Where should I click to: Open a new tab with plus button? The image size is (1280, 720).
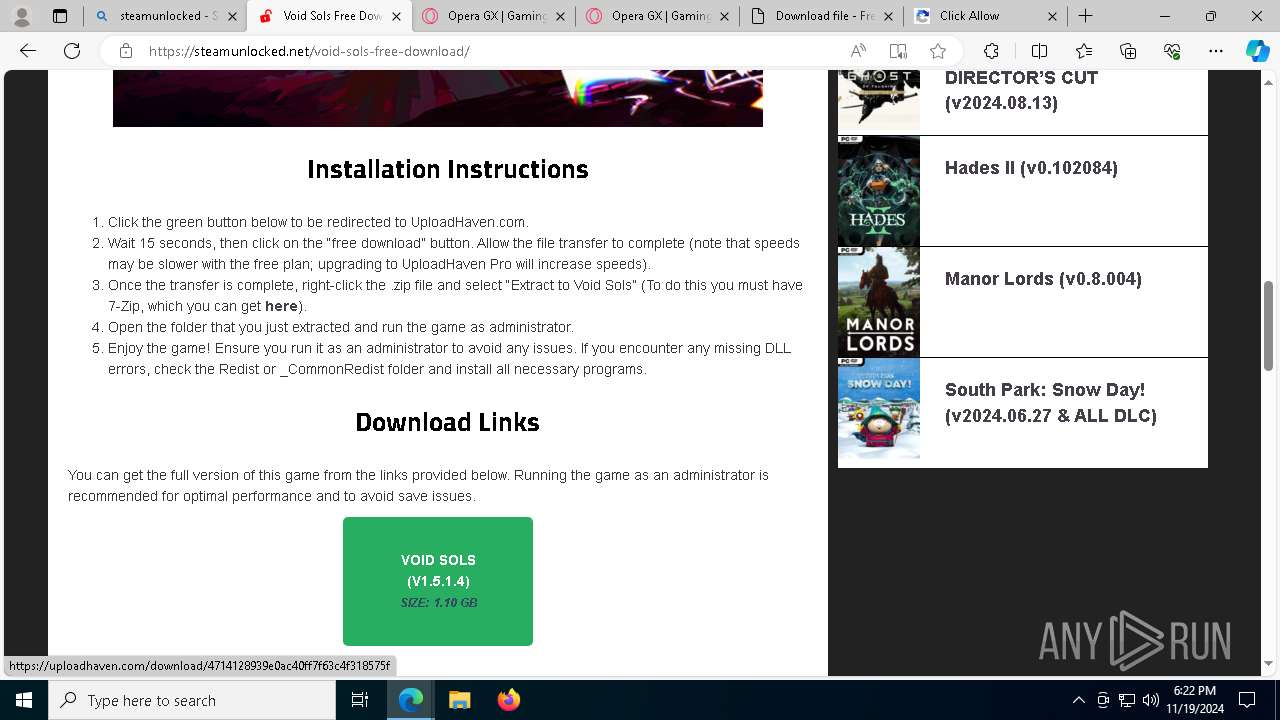(1085, 16)
